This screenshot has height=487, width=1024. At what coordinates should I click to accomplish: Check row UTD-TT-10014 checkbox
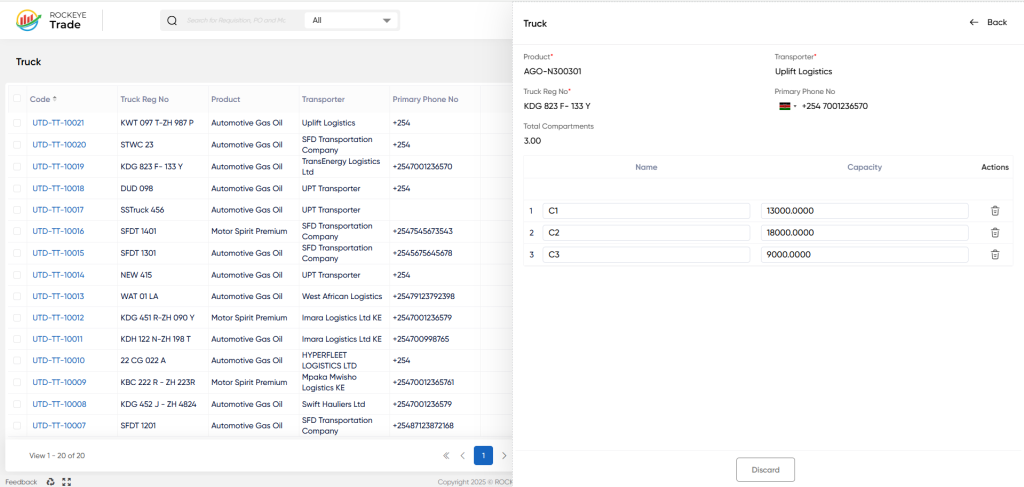click(16, 275)
